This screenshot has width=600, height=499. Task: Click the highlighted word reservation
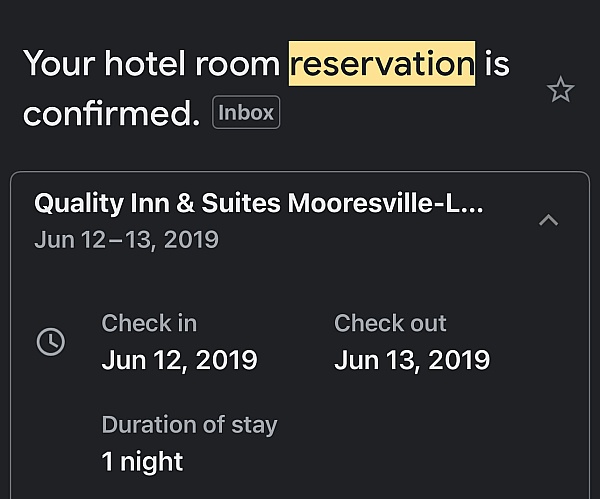click(x=382, y=64)
